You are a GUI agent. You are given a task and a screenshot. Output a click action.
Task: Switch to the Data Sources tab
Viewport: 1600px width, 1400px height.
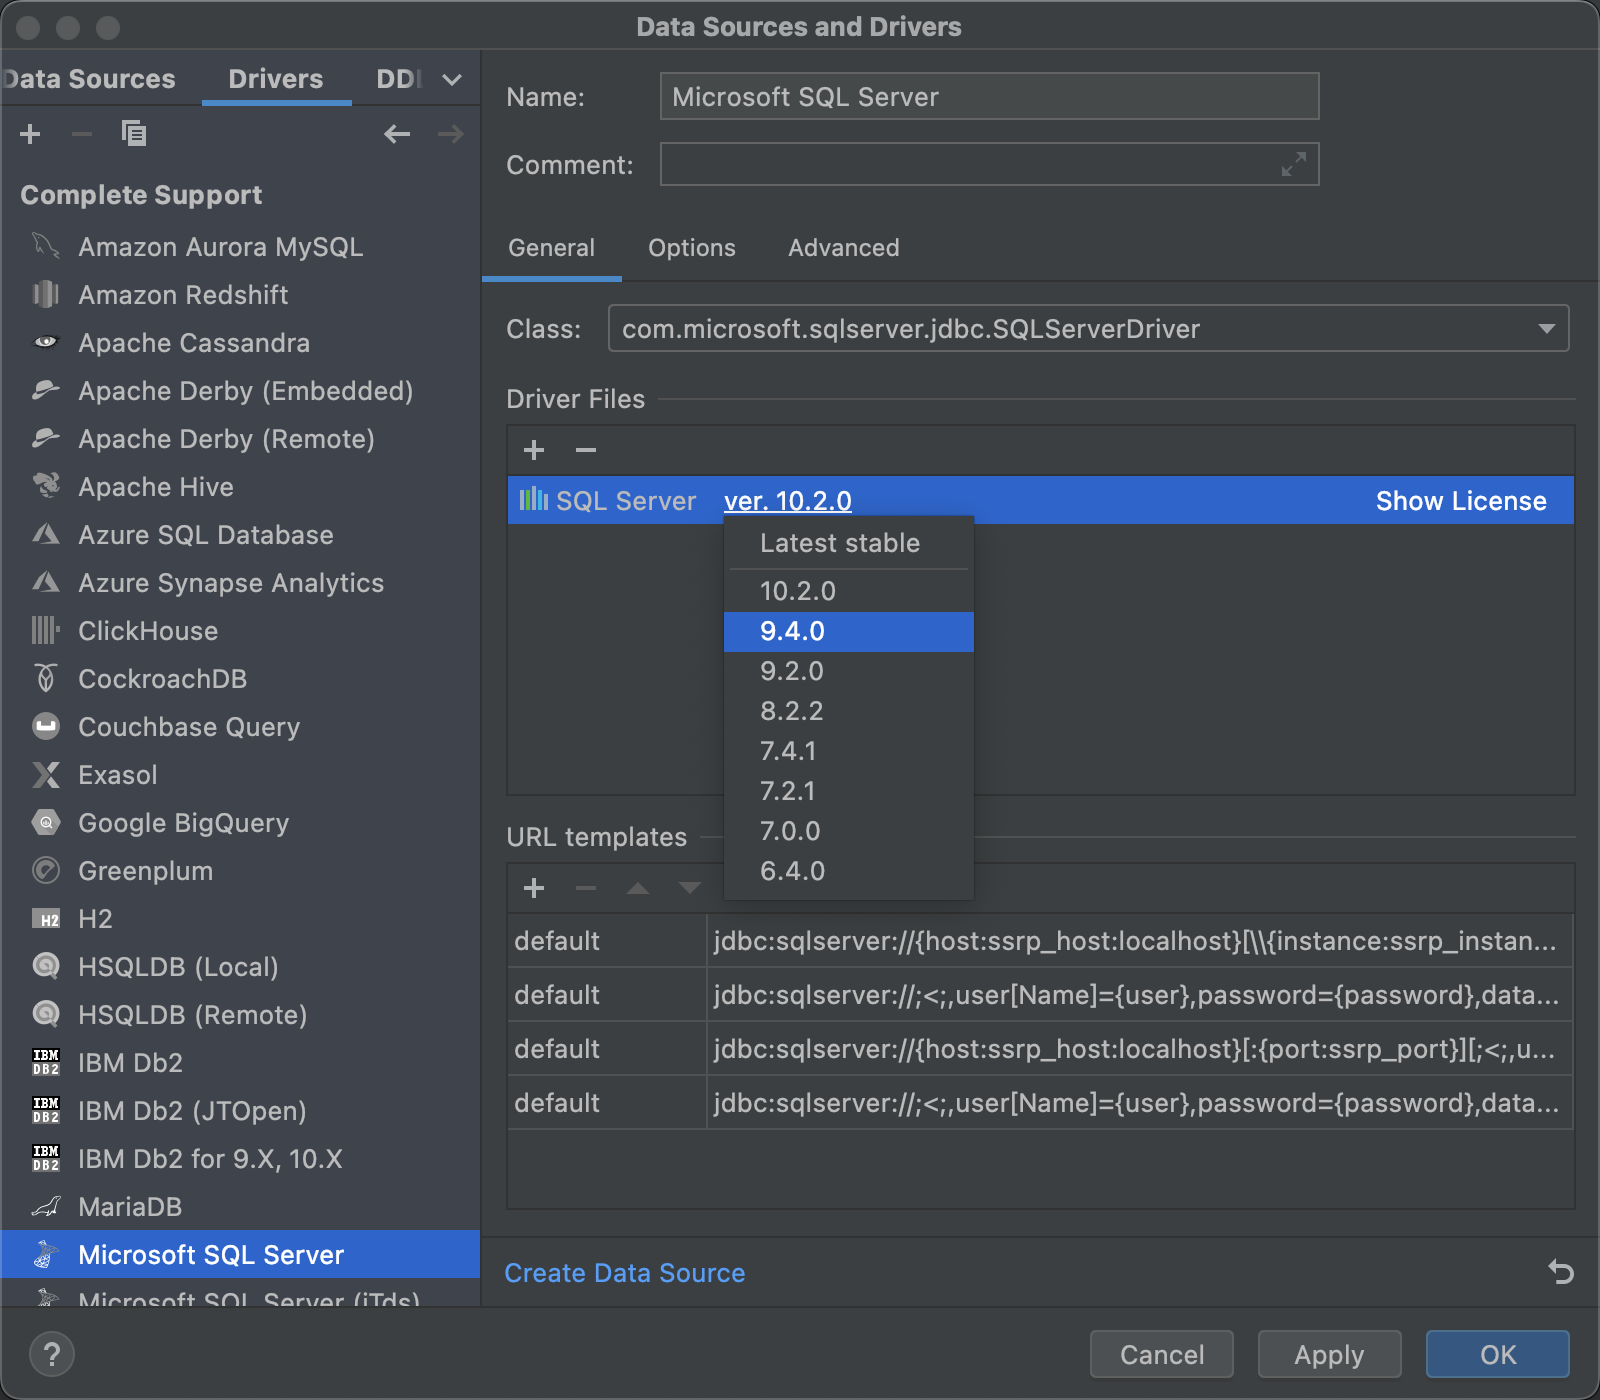pos(88,79)
